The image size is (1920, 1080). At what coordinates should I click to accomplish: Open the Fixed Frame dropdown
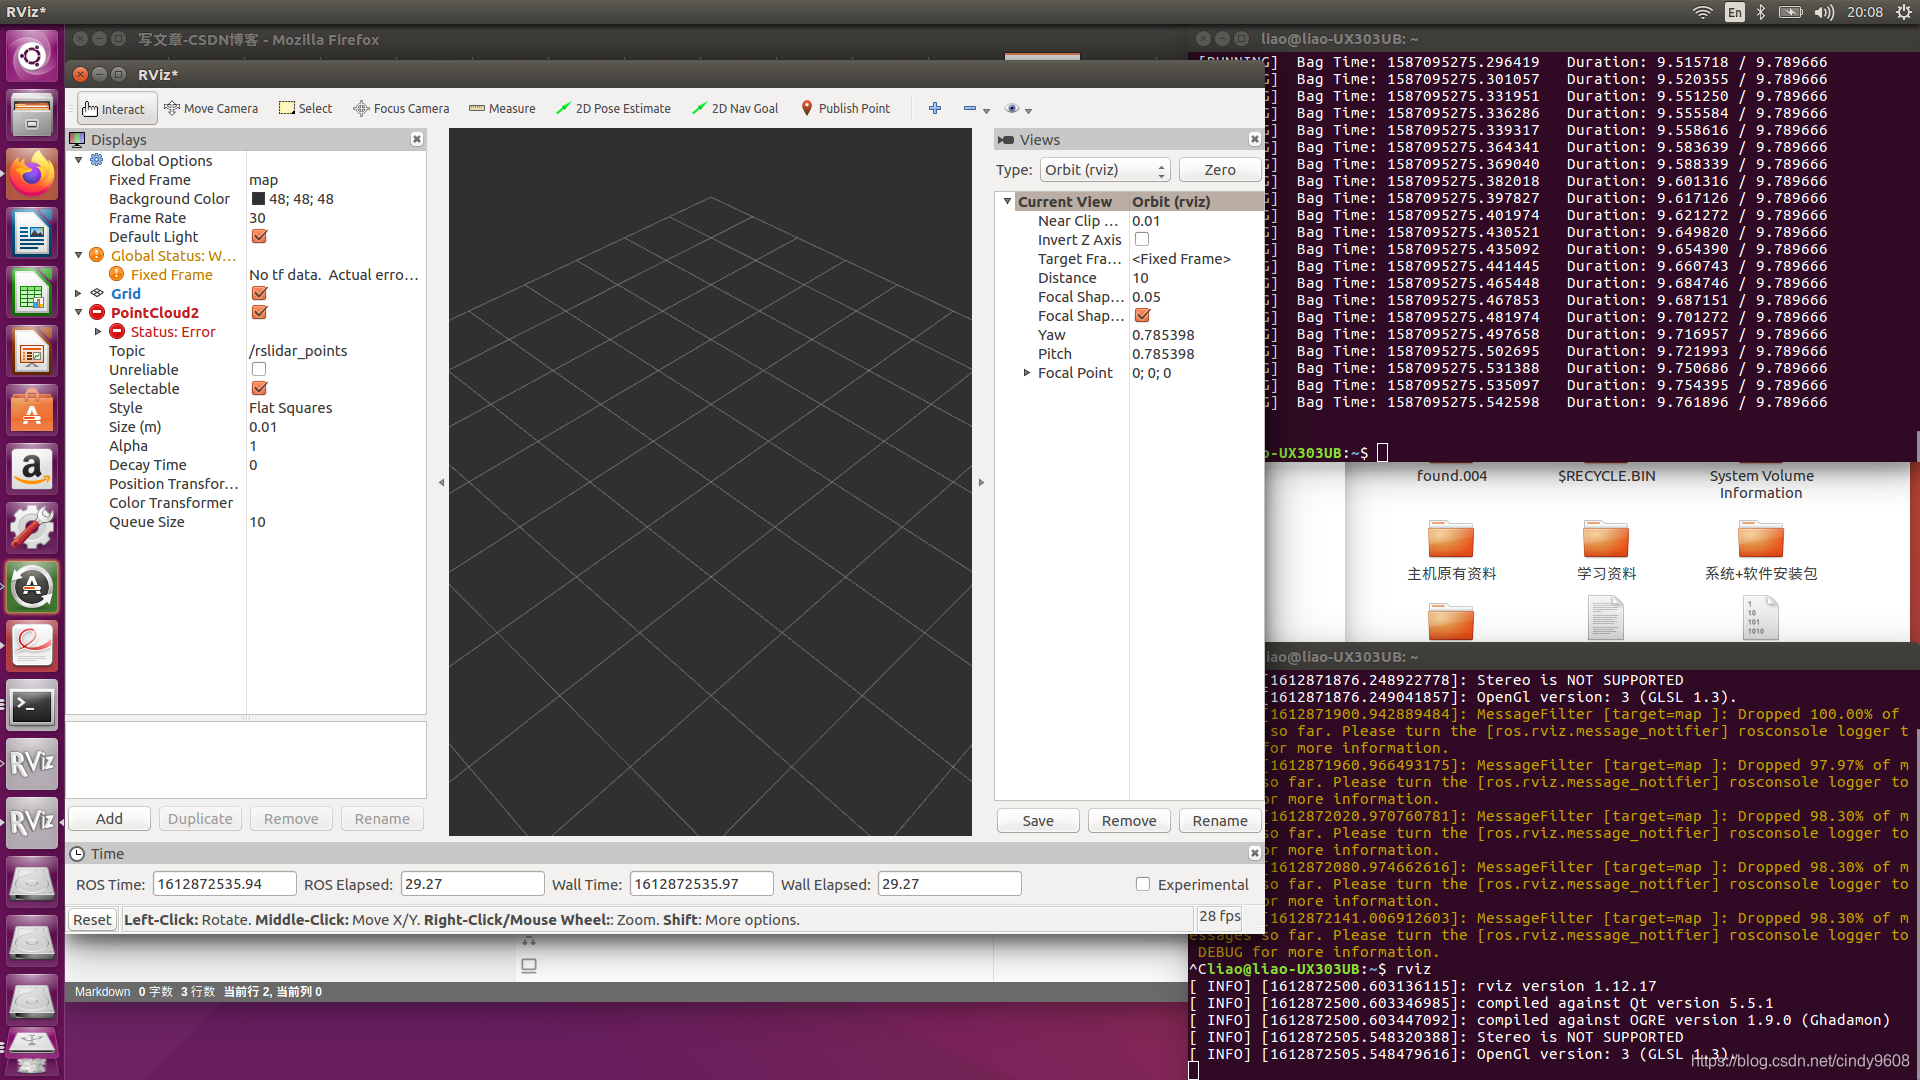tap(334, 179)
